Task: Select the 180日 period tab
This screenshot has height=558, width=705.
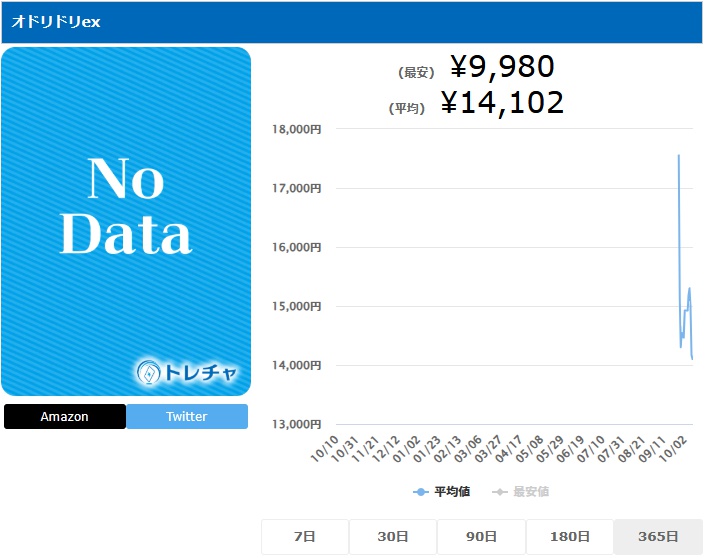Action: click(569, 537)
